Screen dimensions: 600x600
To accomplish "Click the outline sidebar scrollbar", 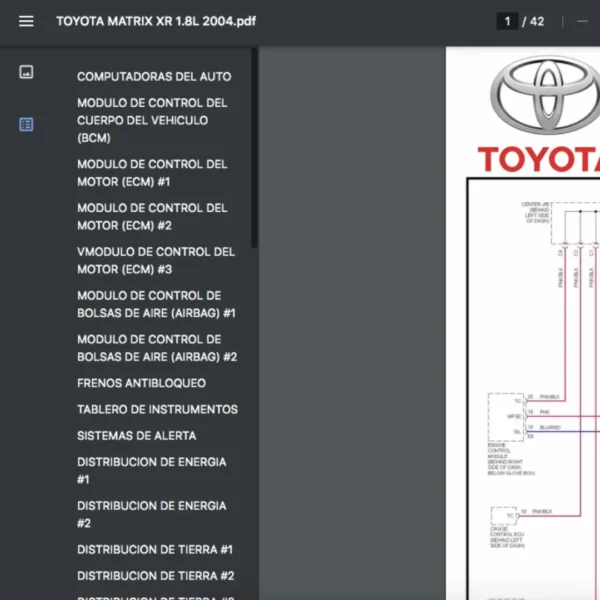I will 254,150.
